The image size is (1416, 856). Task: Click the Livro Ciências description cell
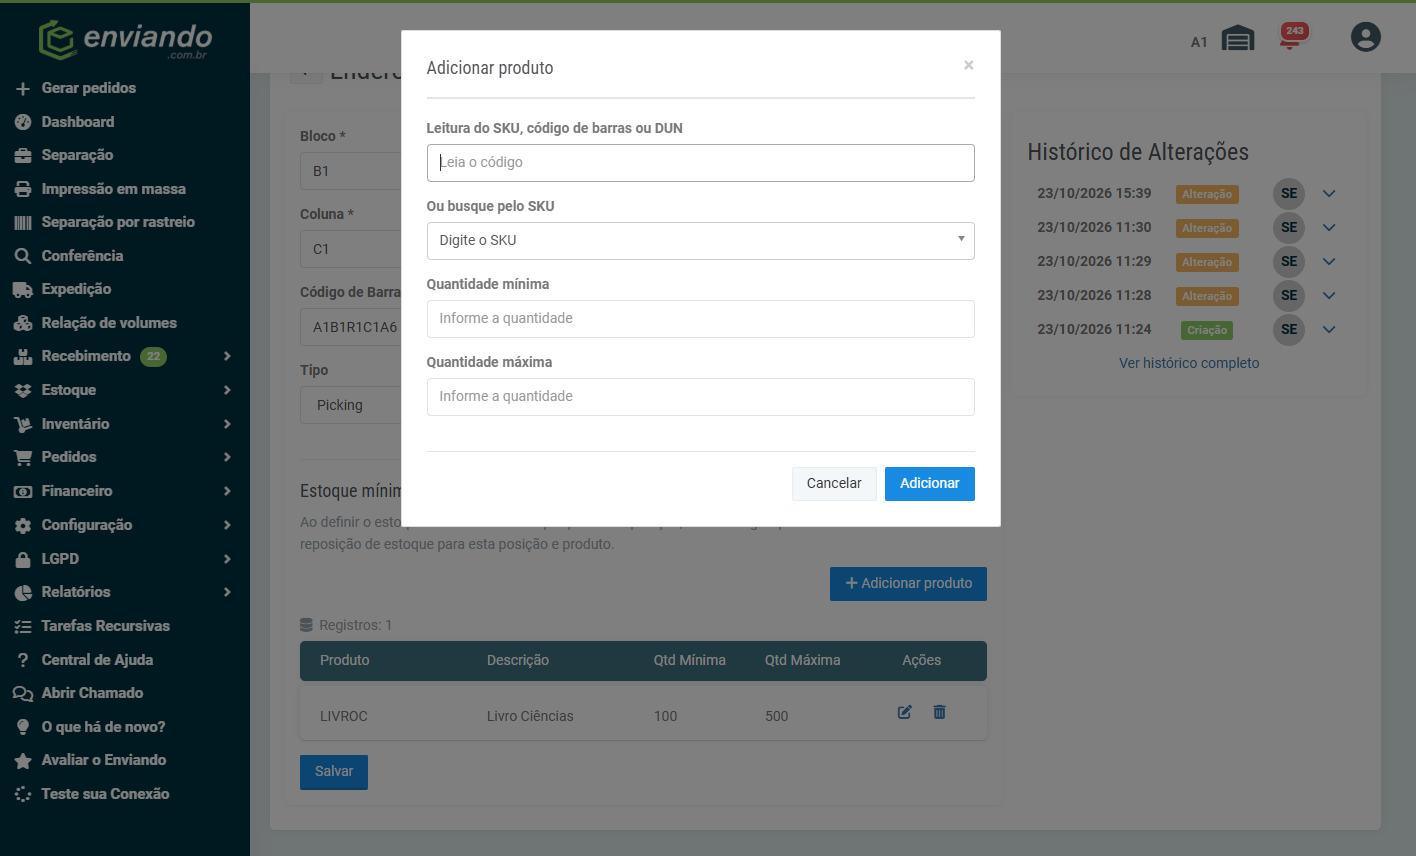pos(530,716)
